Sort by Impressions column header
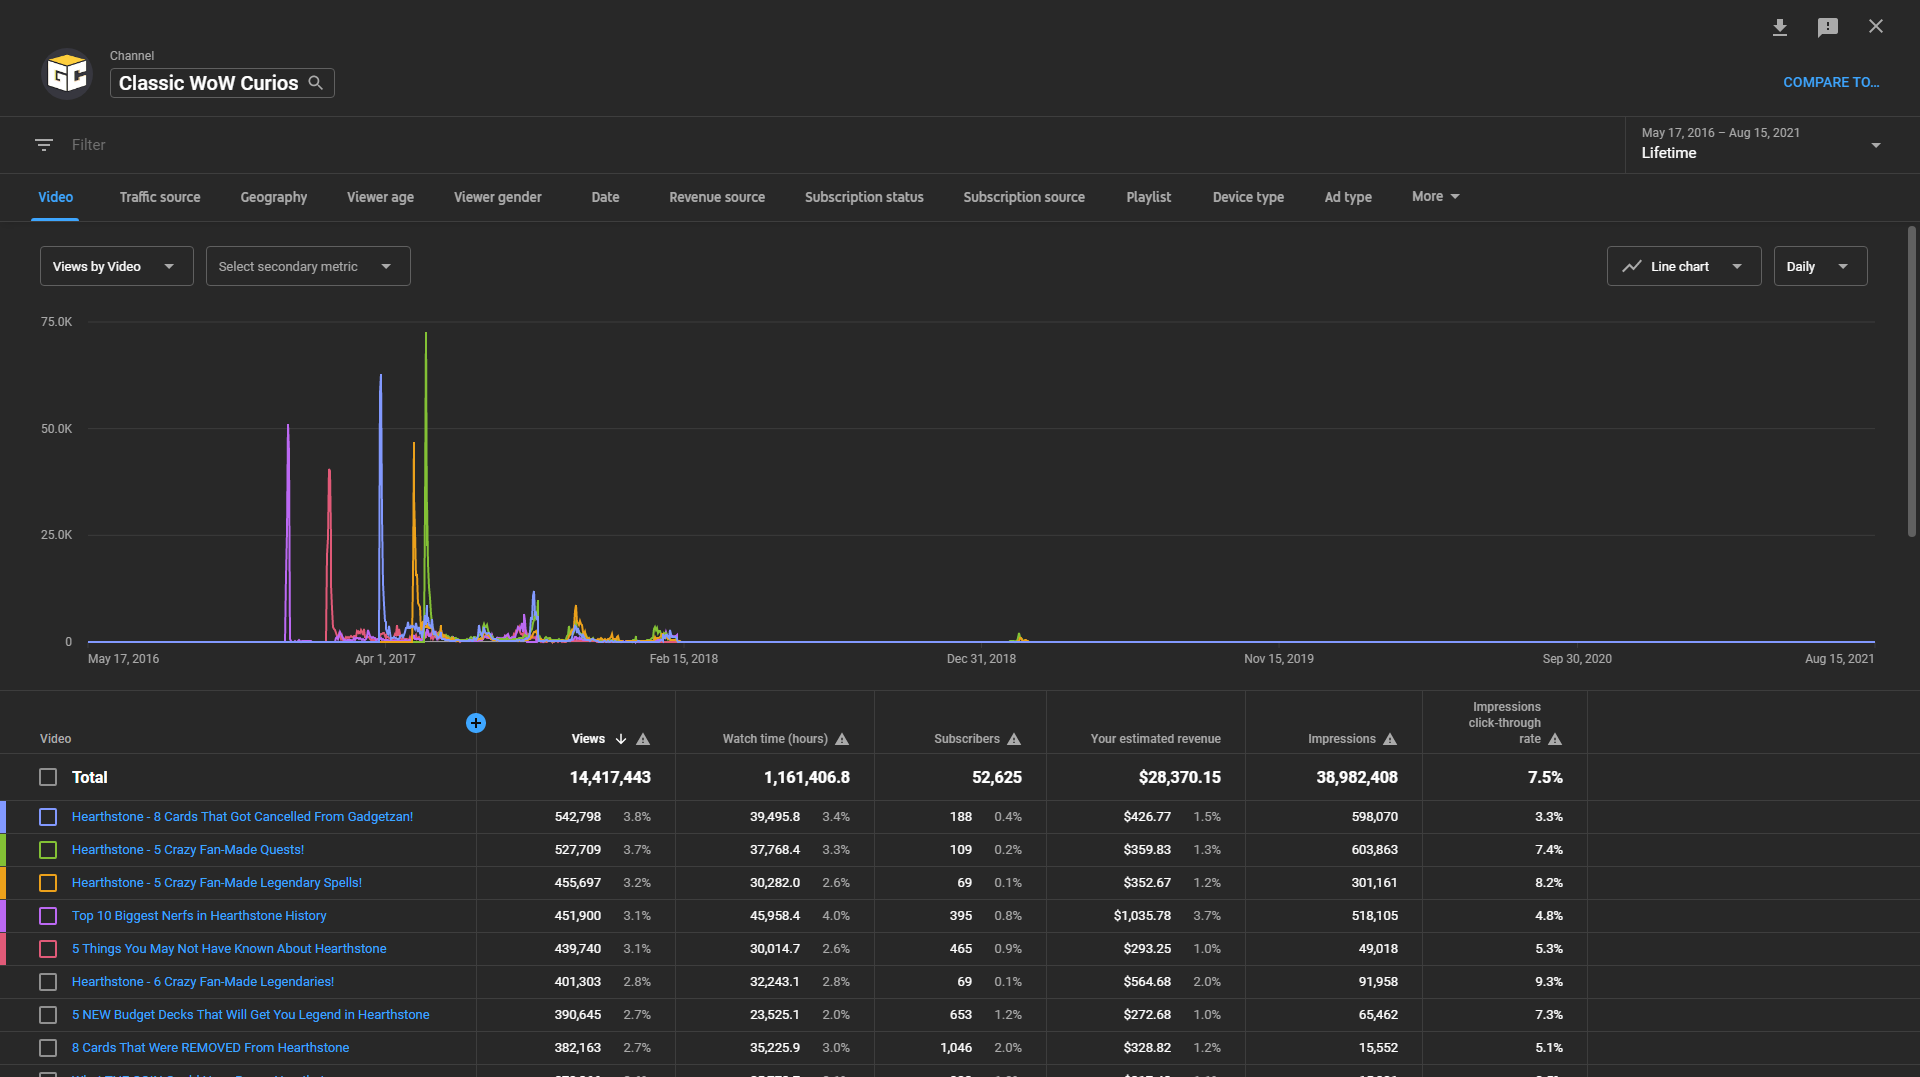 pyautogui.click(x=1342, y=739)
